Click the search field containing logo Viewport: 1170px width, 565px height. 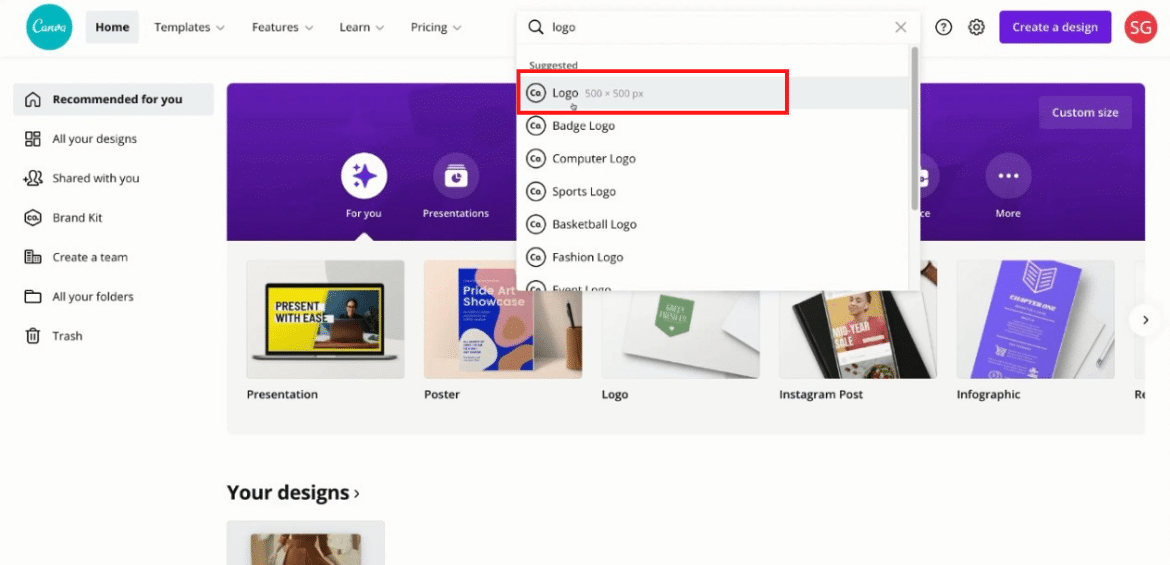718,28
